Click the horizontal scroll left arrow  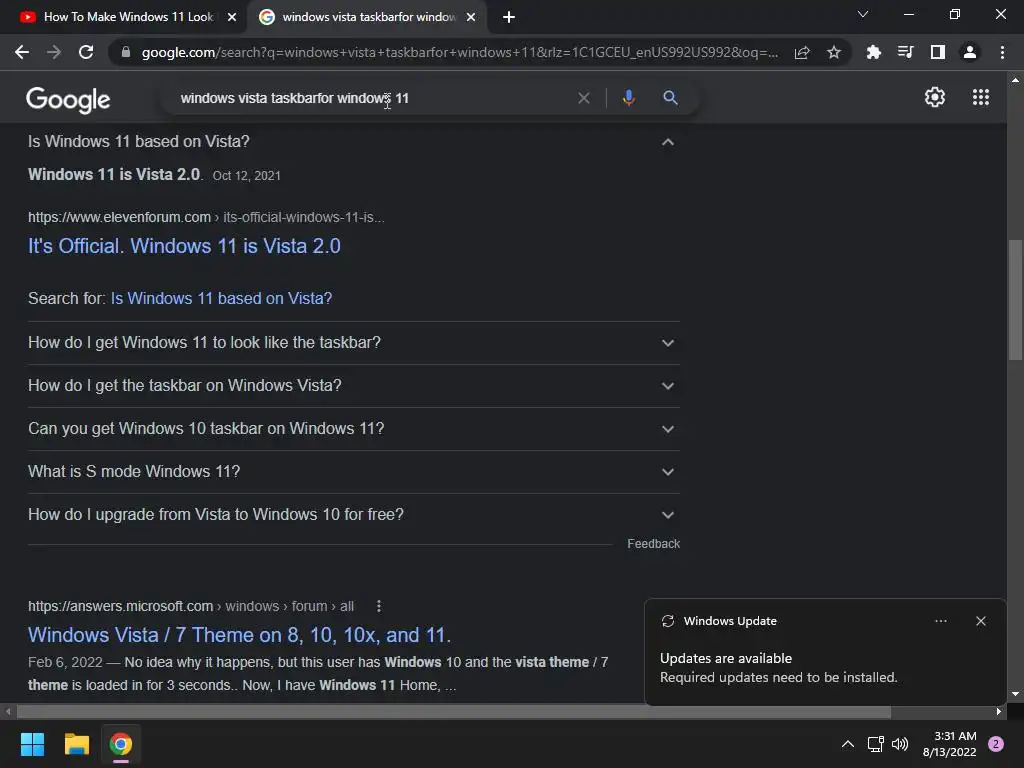(8, 711)
